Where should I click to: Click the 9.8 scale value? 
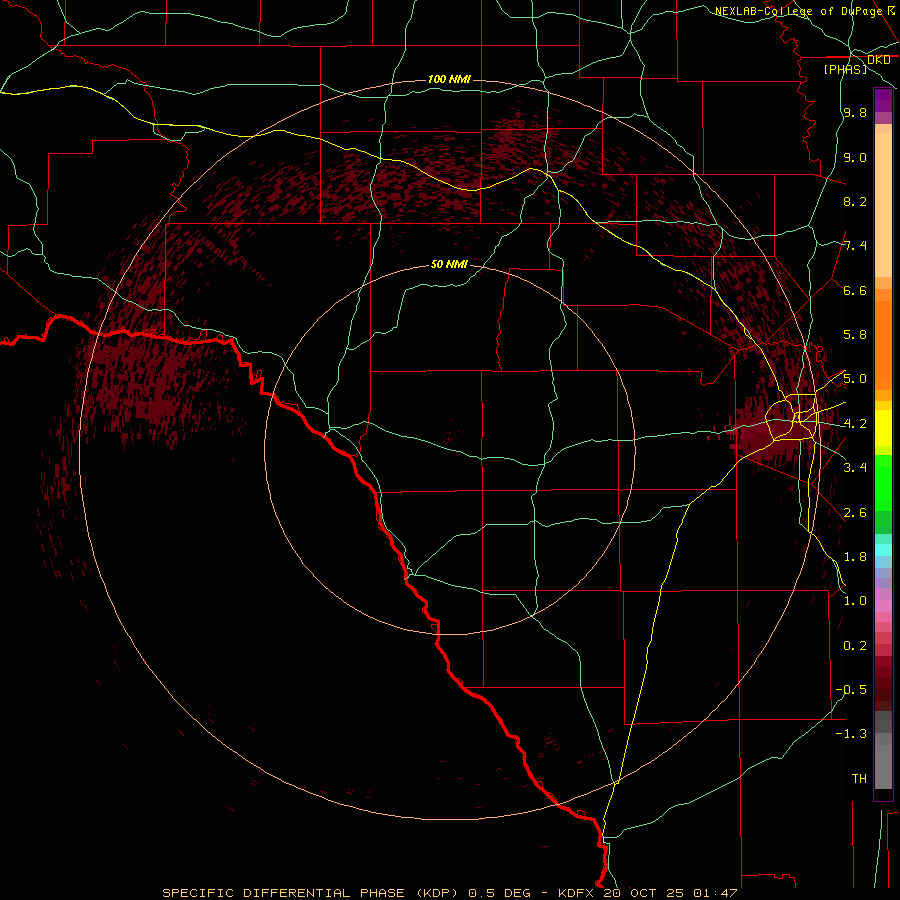855,113
